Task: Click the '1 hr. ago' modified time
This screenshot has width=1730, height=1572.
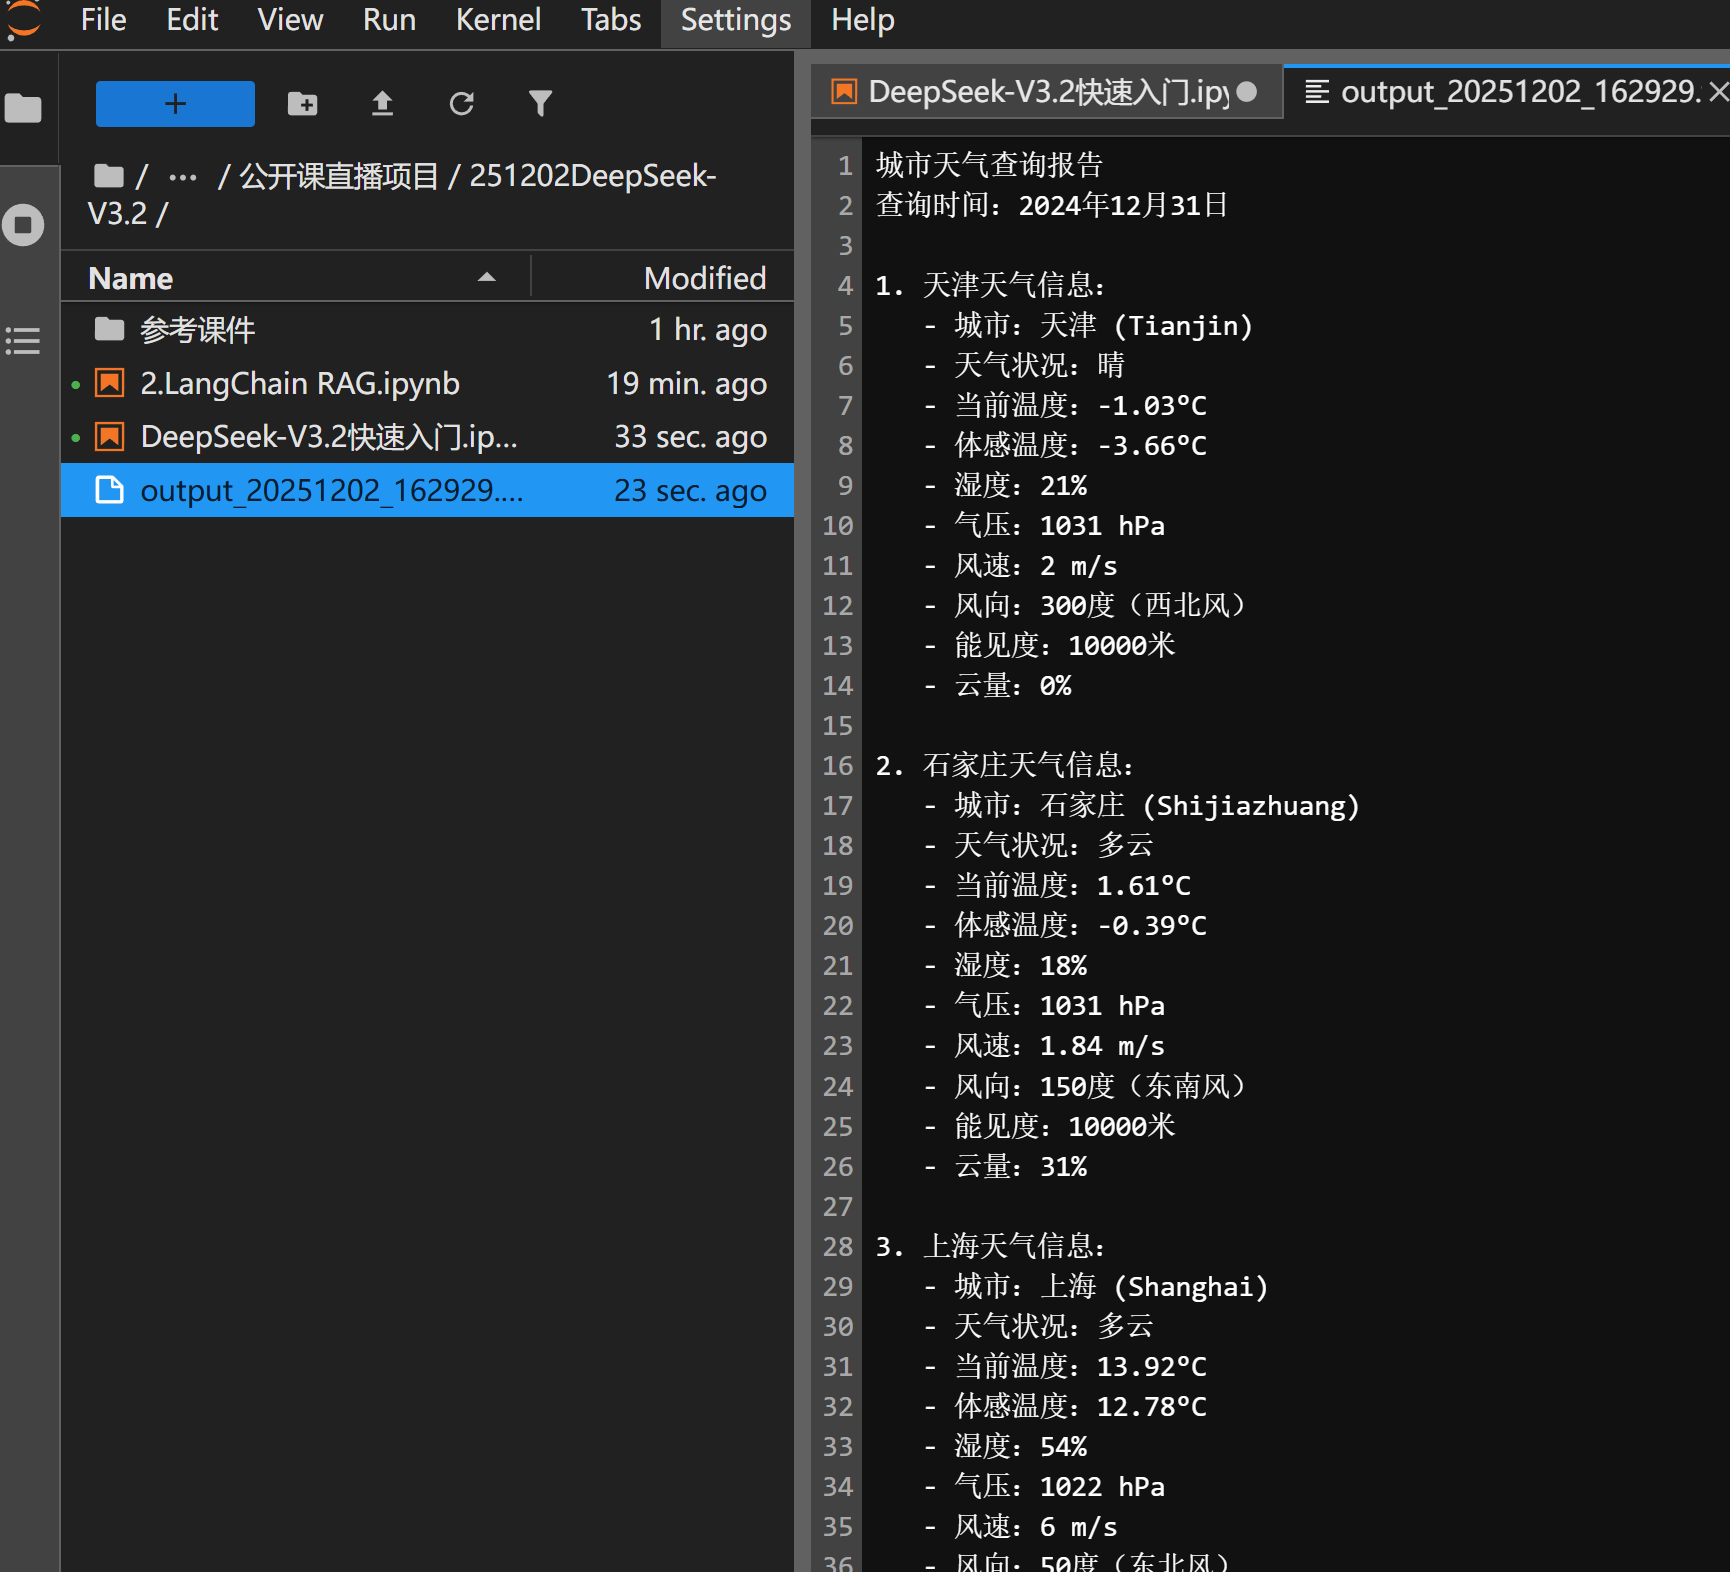Action: point(707,330)
